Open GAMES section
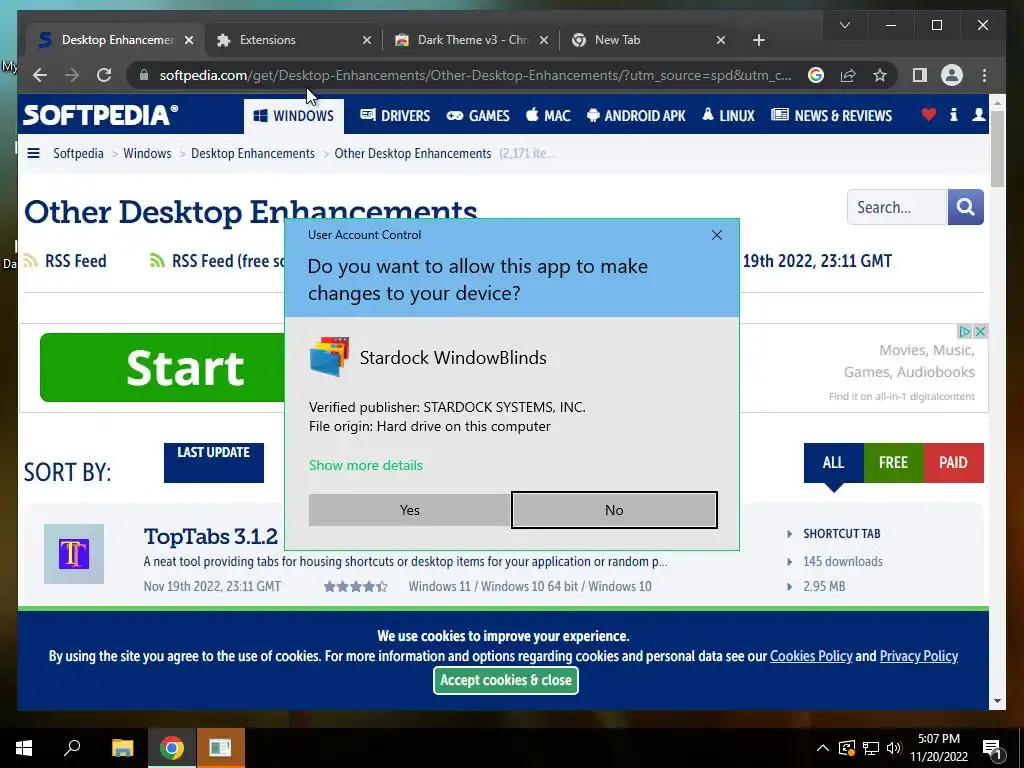Viewport: 1024px width, 768px height. point(478,116)
